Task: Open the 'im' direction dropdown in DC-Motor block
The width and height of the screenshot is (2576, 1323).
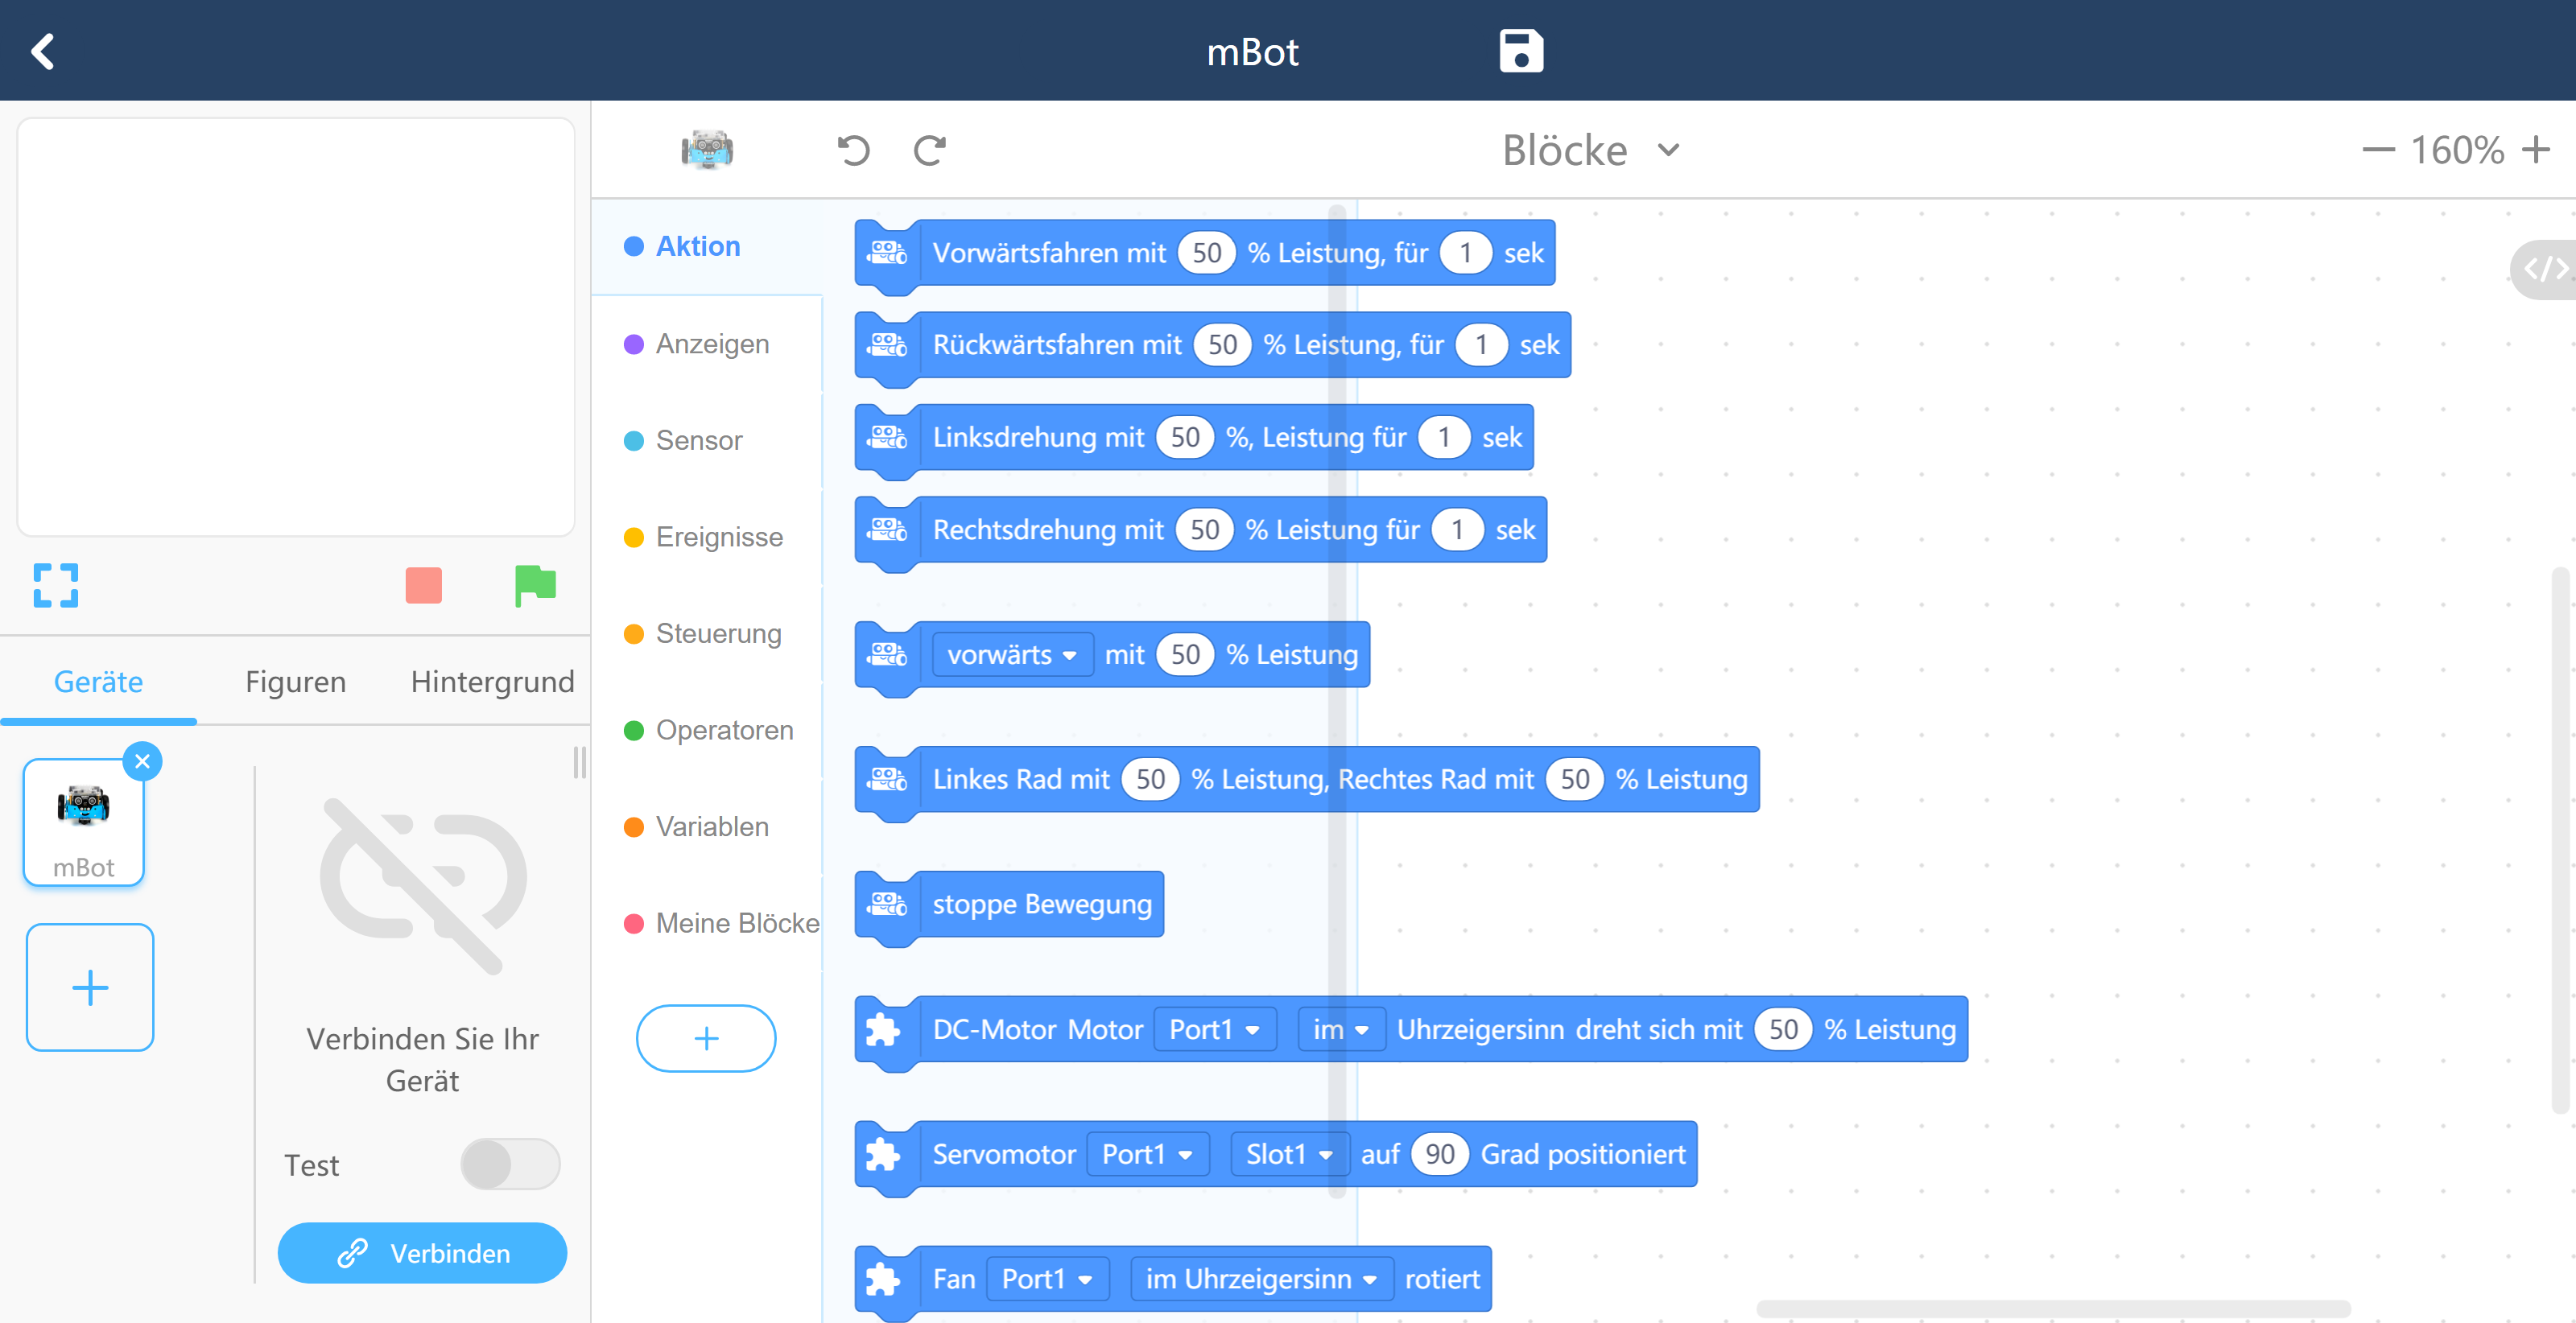Action: tap(1341, 1030)
